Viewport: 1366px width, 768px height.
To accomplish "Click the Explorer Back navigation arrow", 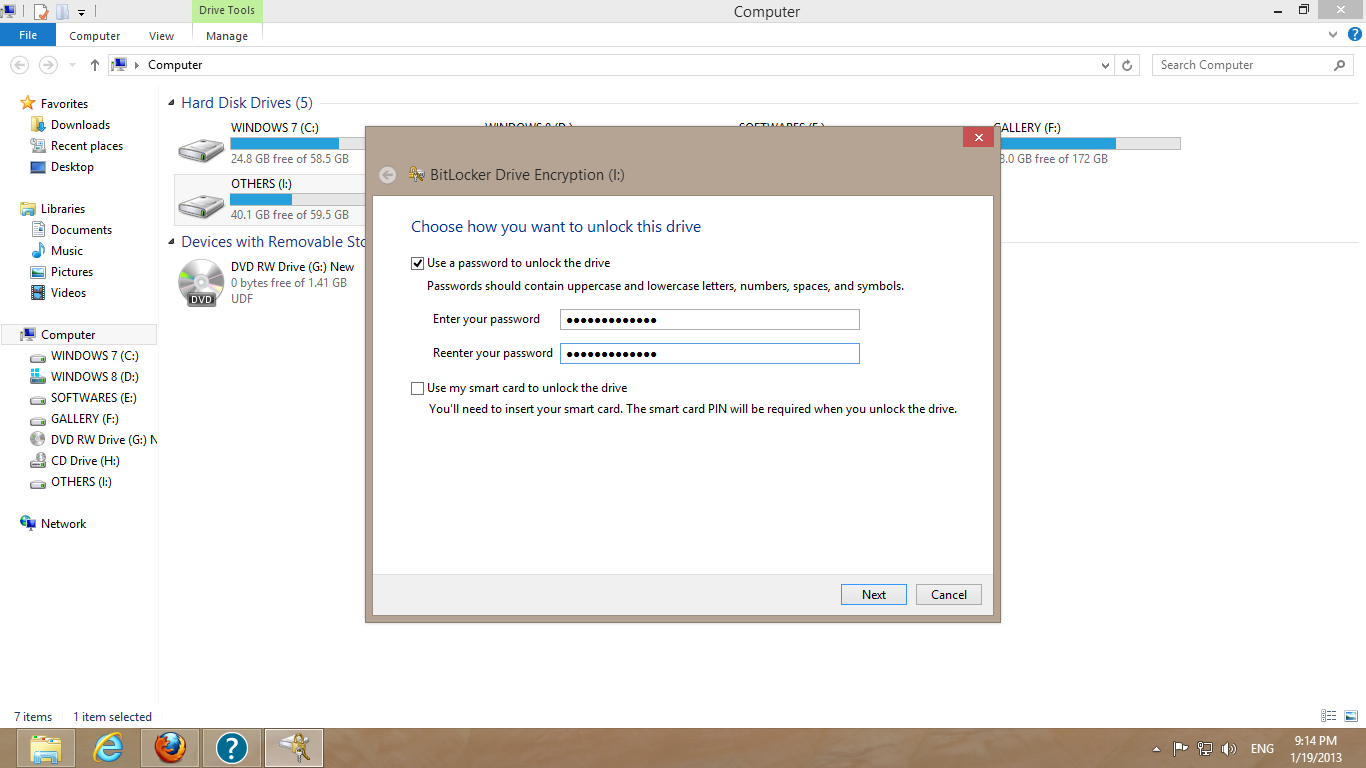I will 19,65.
